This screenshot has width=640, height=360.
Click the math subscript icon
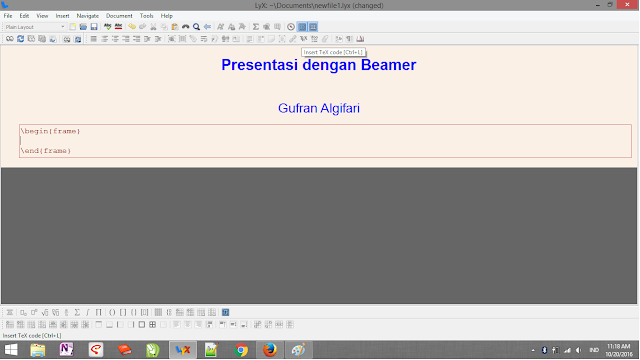coord(23,313)
